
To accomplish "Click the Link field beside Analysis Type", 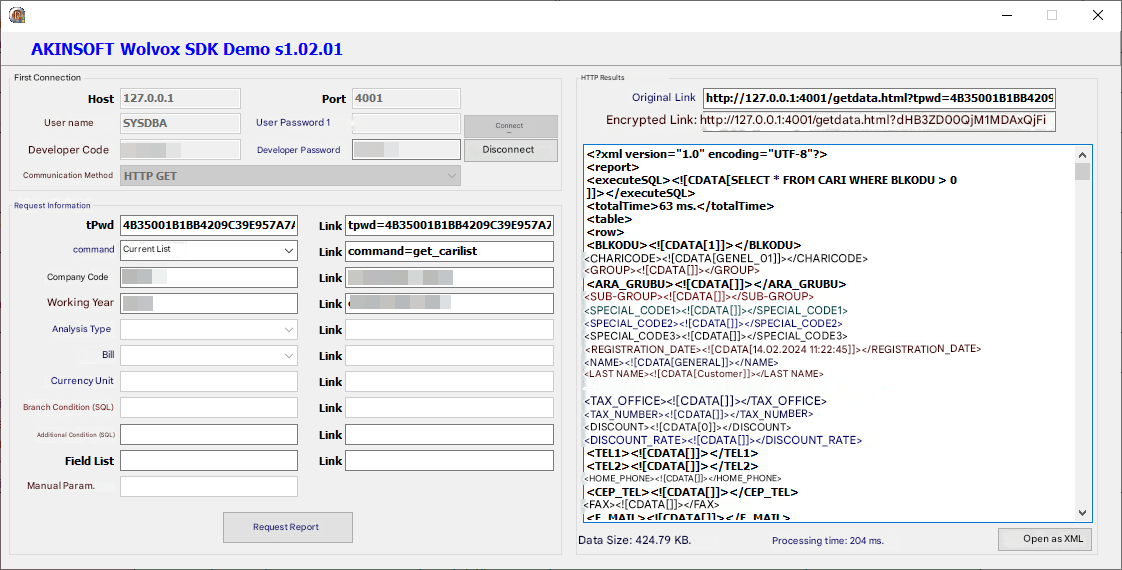I will [x=449, y=330].
